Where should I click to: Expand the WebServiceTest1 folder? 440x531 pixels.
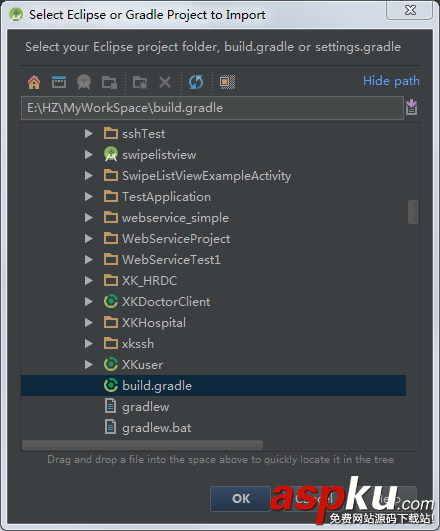click(x=89, y=259)
